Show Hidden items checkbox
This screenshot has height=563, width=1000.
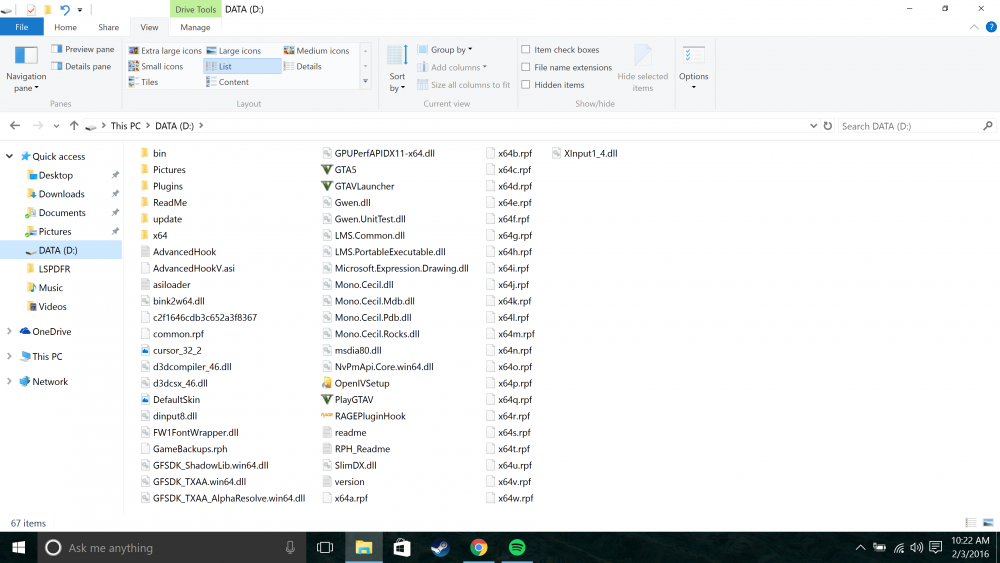(526, 84)
